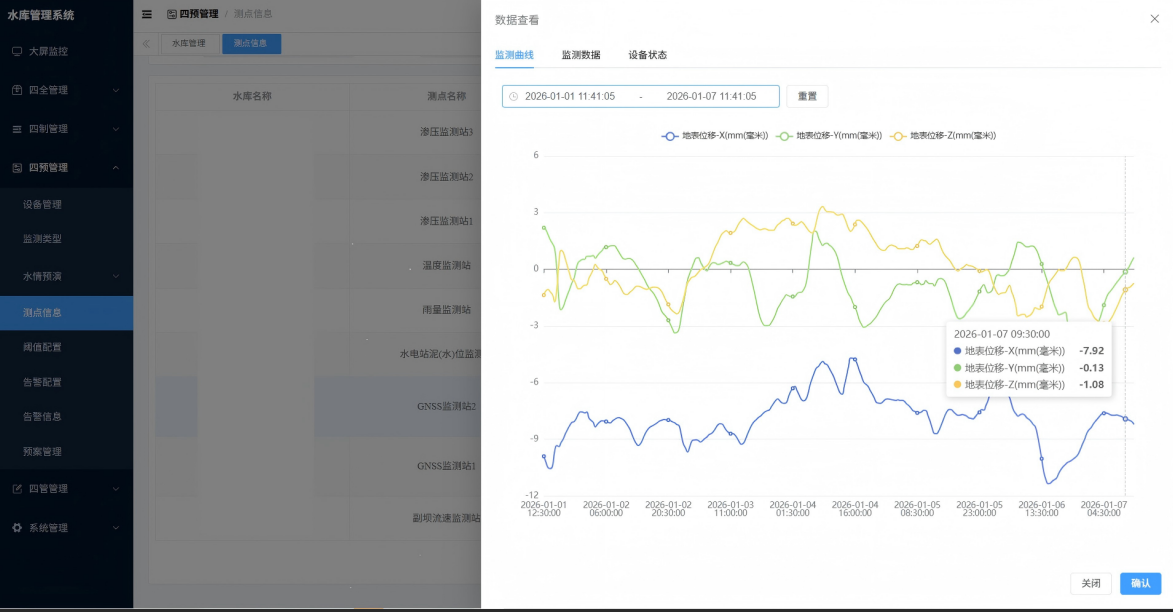The height and width of the screenshot is (612, 1173).
Task: Click the hamburger menu collapse icon
Action: (147, 14)
